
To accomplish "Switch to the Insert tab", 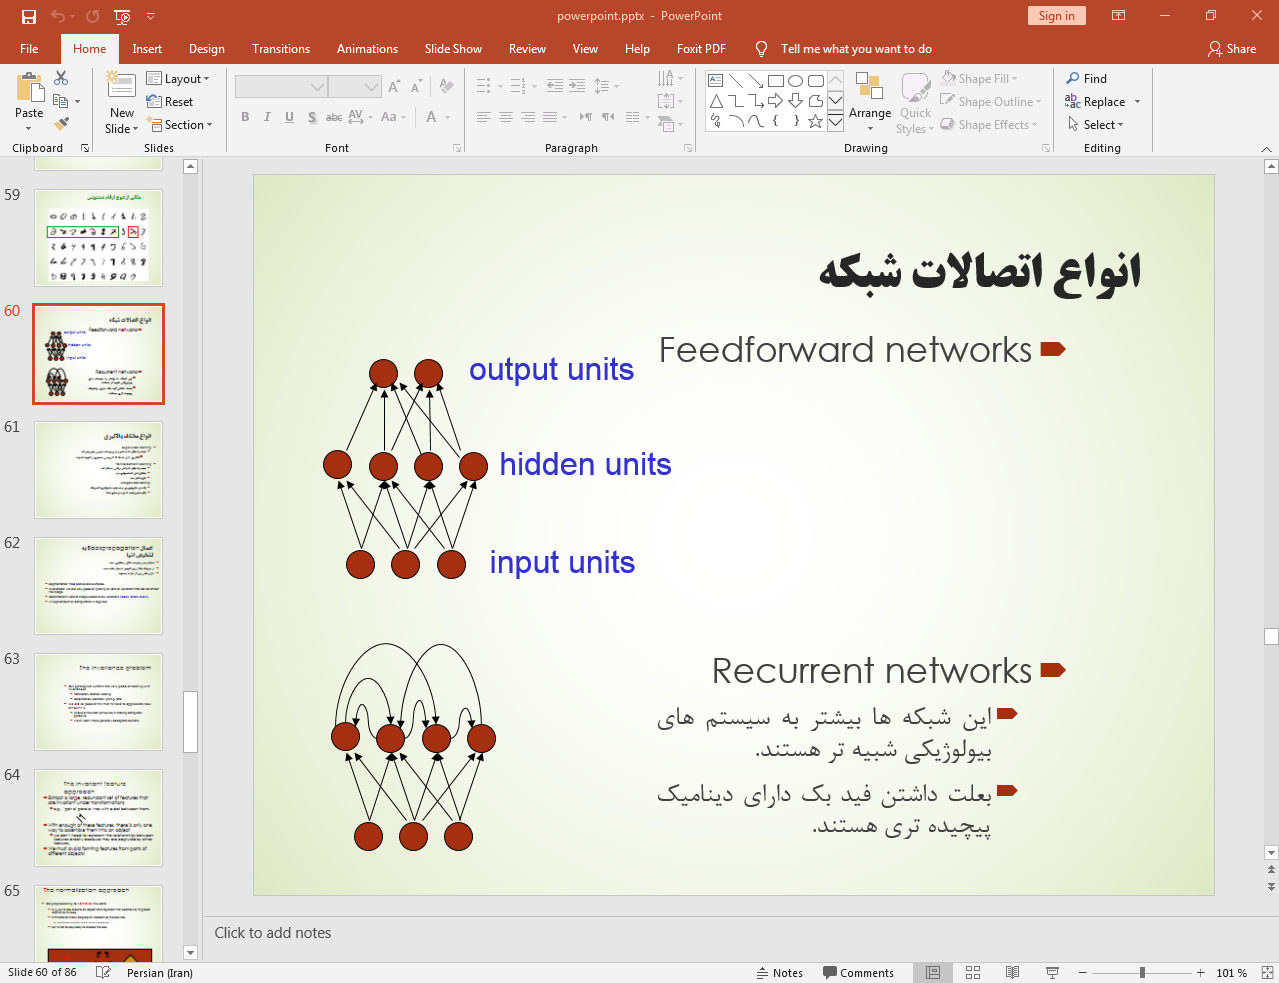I will pos(147,48).
